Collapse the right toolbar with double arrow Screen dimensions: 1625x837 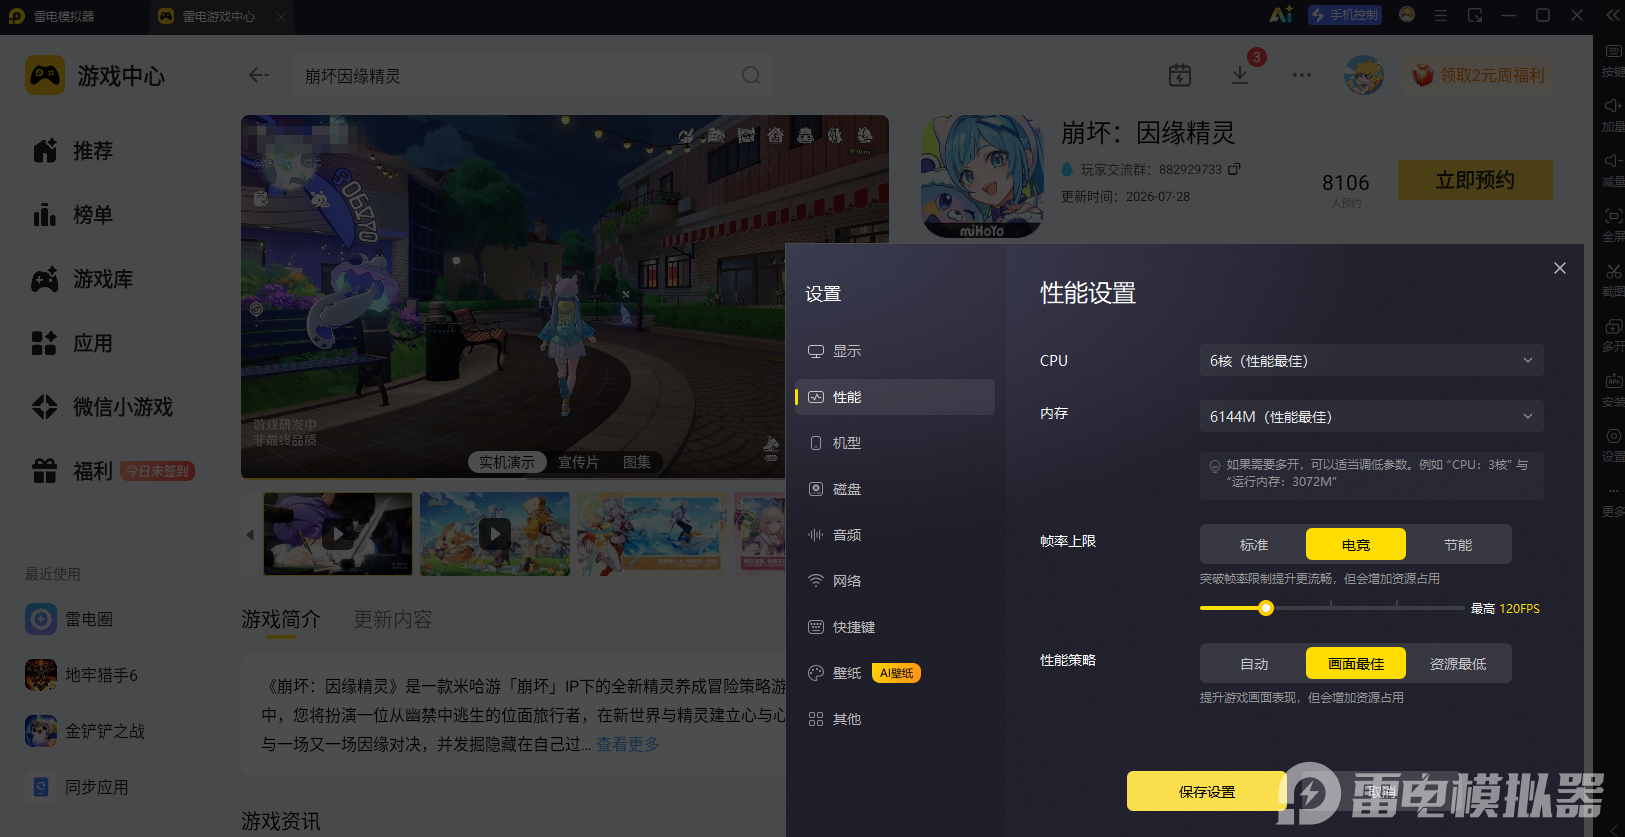[x=1613, y=15]
